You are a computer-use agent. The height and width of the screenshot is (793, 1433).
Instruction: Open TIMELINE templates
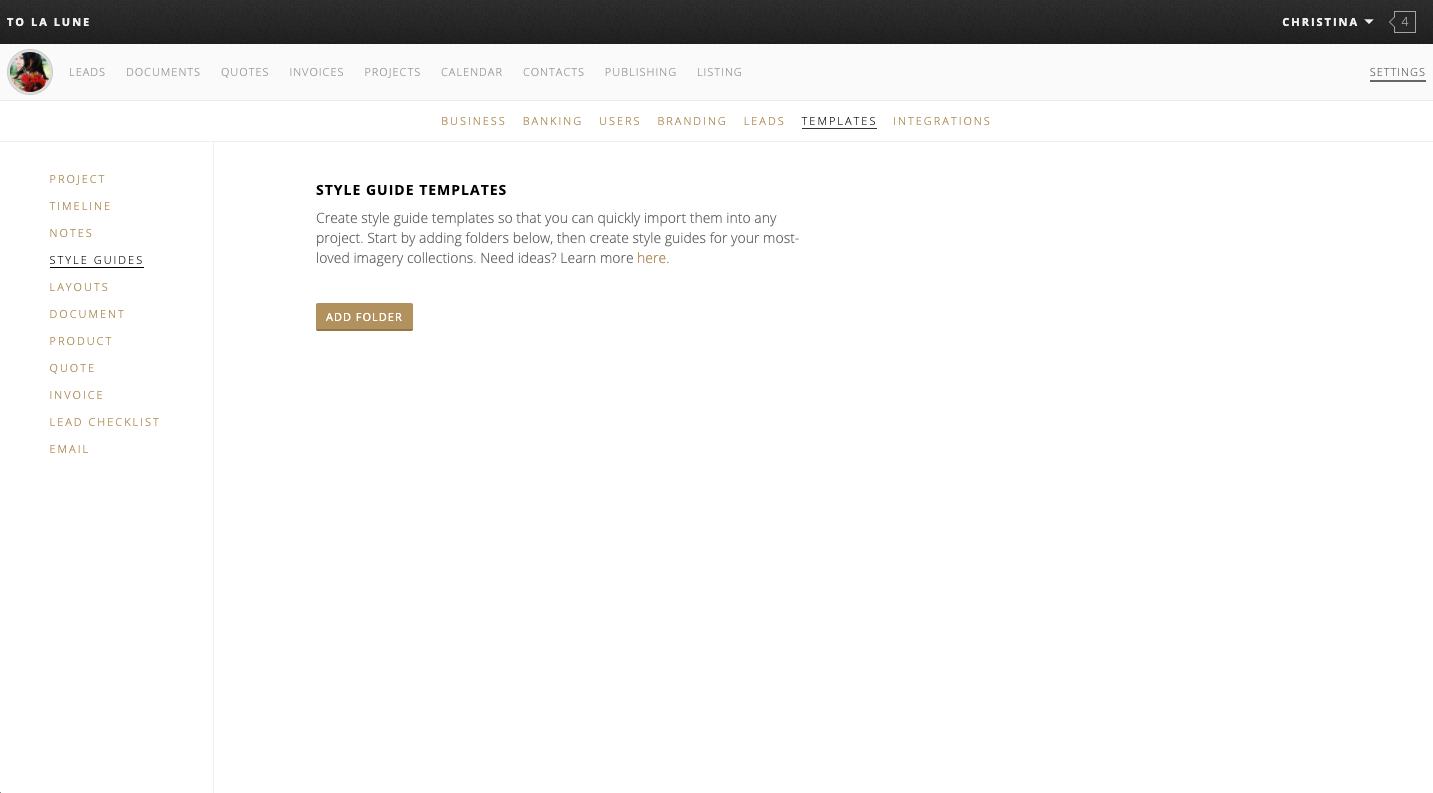point(80,205)
